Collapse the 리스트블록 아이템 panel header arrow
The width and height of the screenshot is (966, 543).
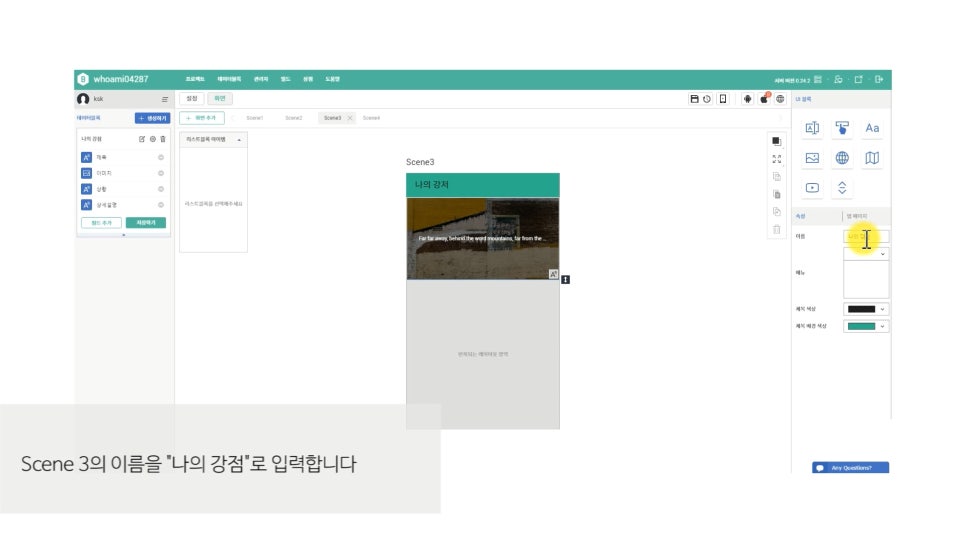(x=239, y=140)
